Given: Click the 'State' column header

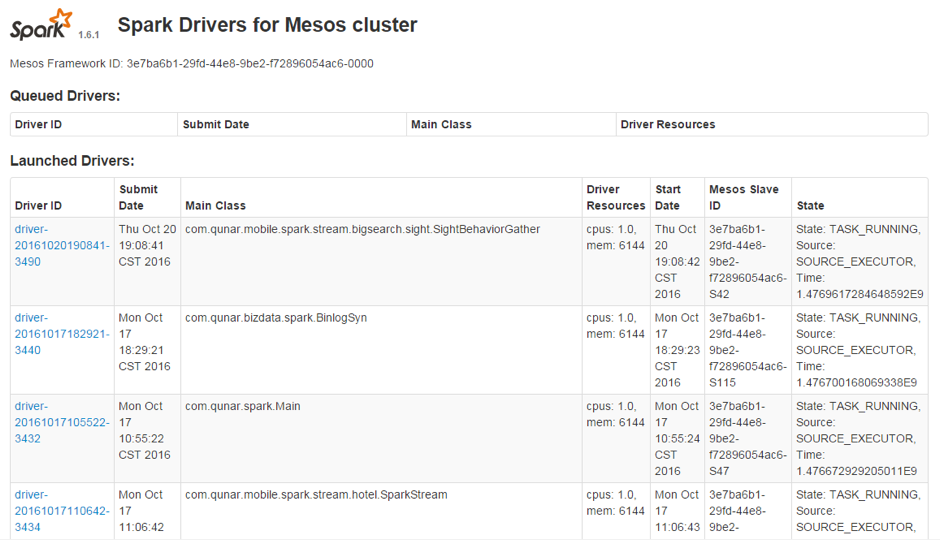Looking at the screenshot, I should pyautogui.click(x=810, y=206).
